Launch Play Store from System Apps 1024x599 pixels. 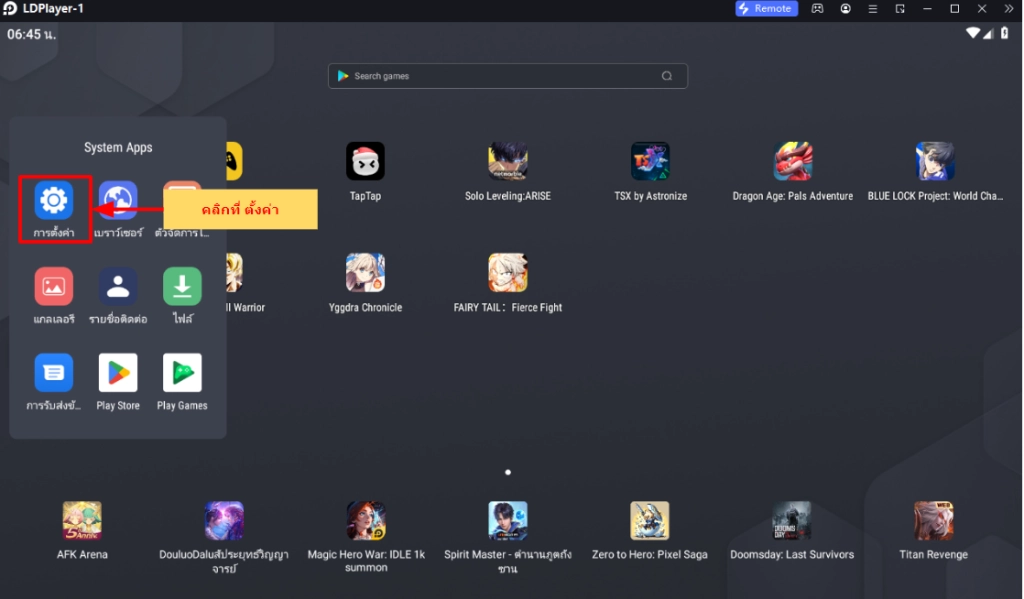click(118, 373)
